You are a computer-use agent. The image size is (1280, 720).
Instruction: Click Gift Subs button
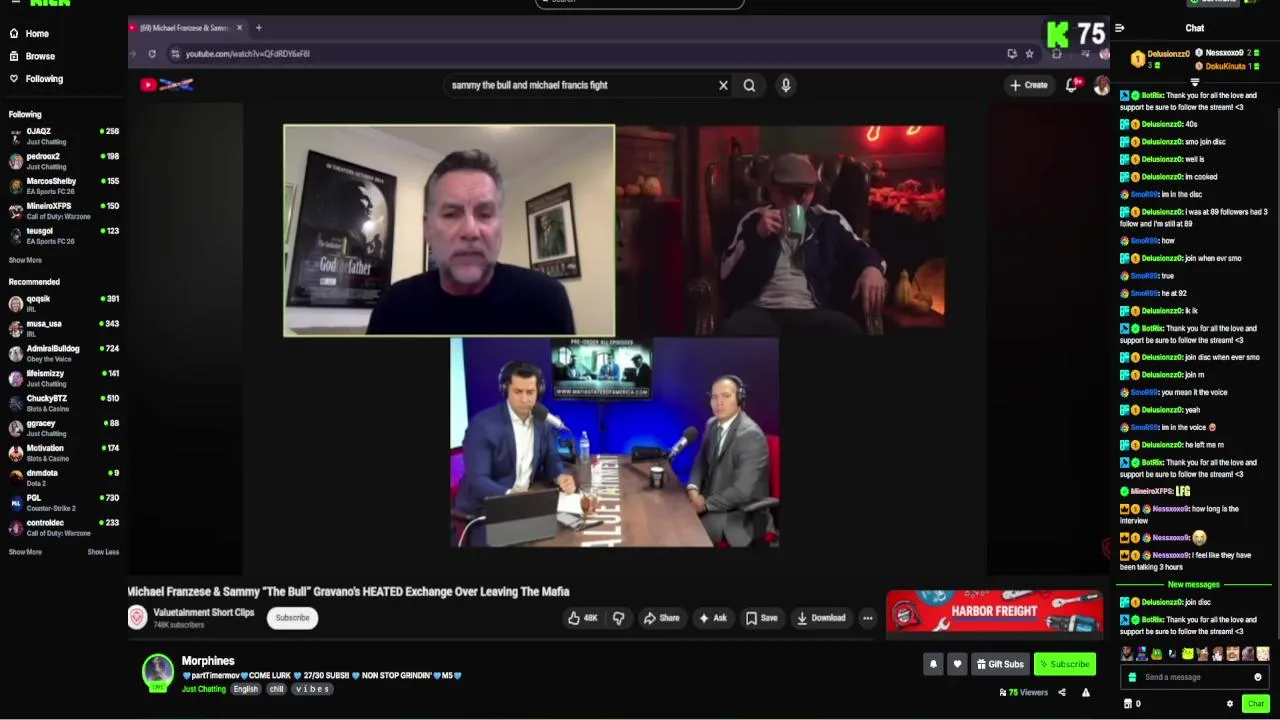(x=1000, y=664)
